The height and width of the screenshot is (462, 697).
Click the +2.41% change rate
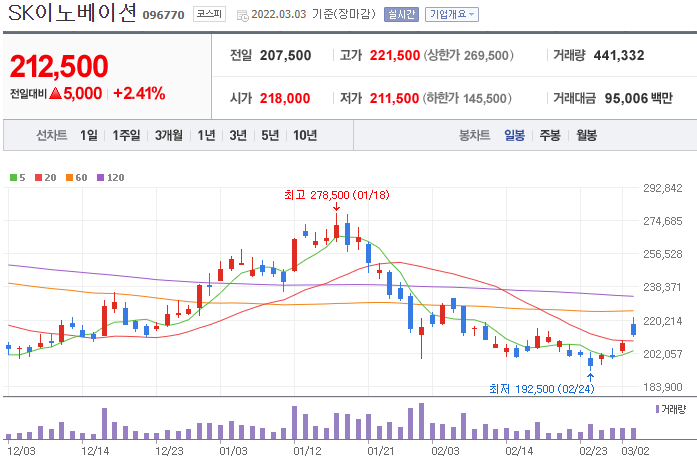[x=139, y=93]
